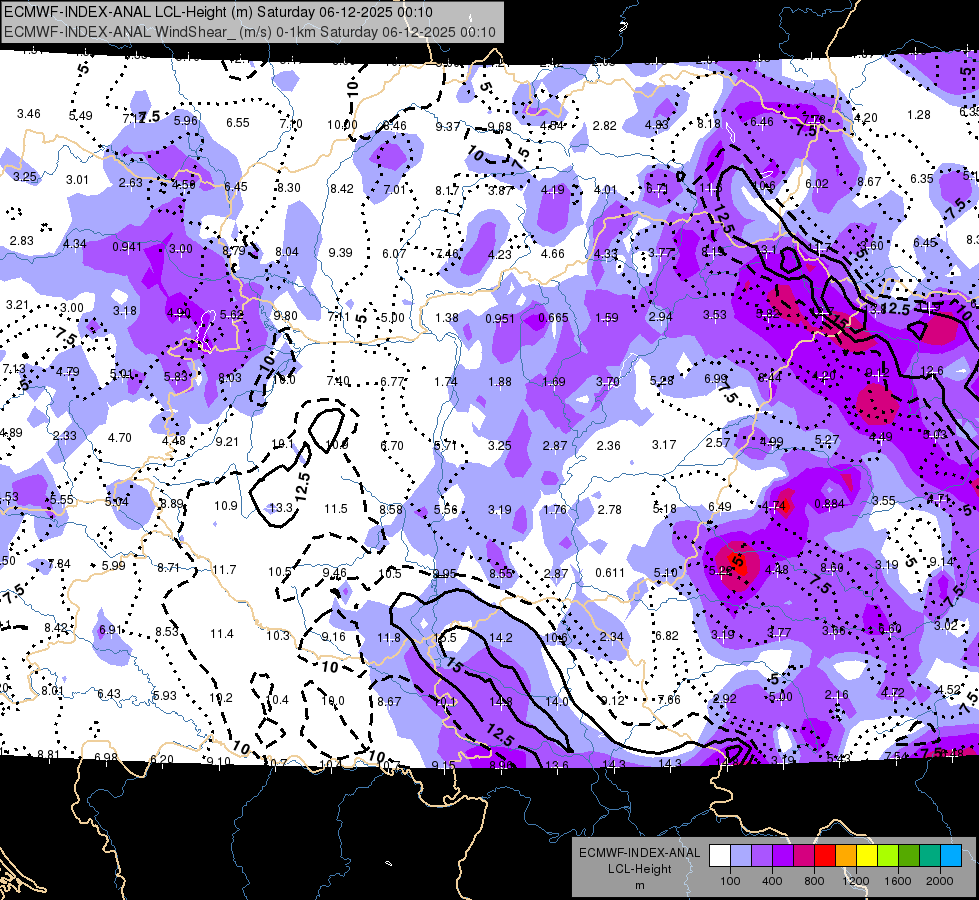Click the wind shear value 1.76
Screen dimensions: 979x900
tap(554, 510)
